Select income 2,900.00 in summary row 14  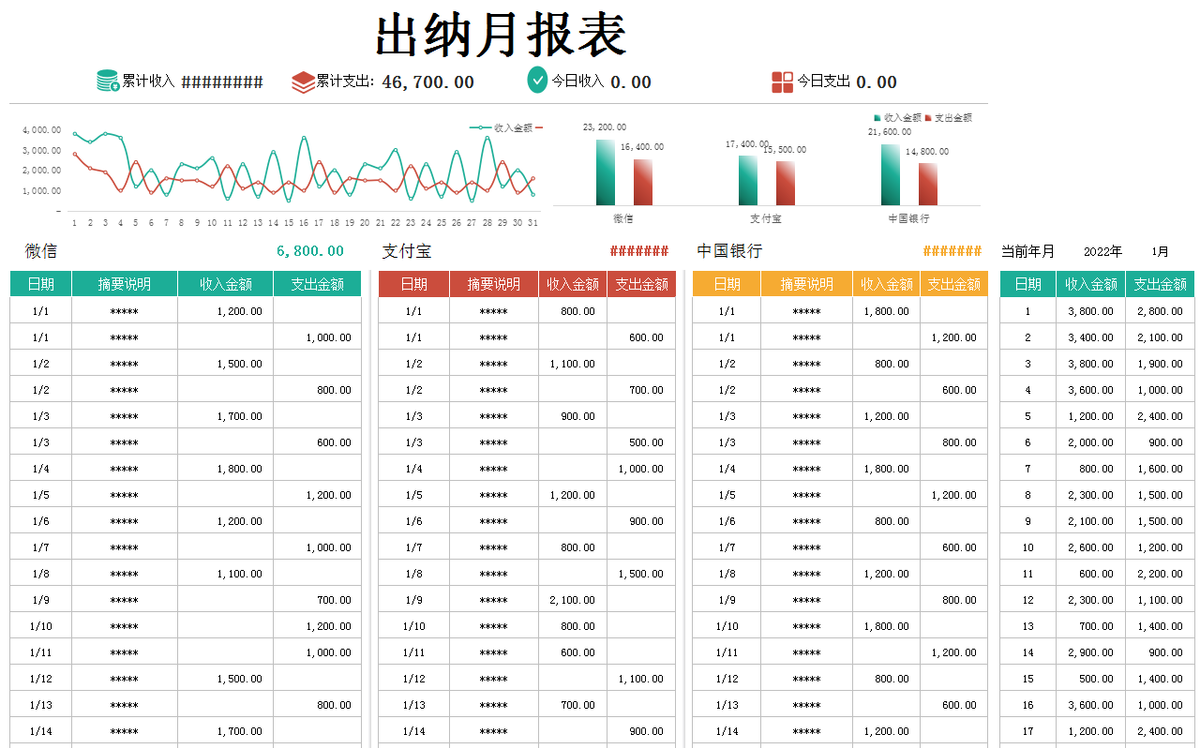tap(1091, 653)
